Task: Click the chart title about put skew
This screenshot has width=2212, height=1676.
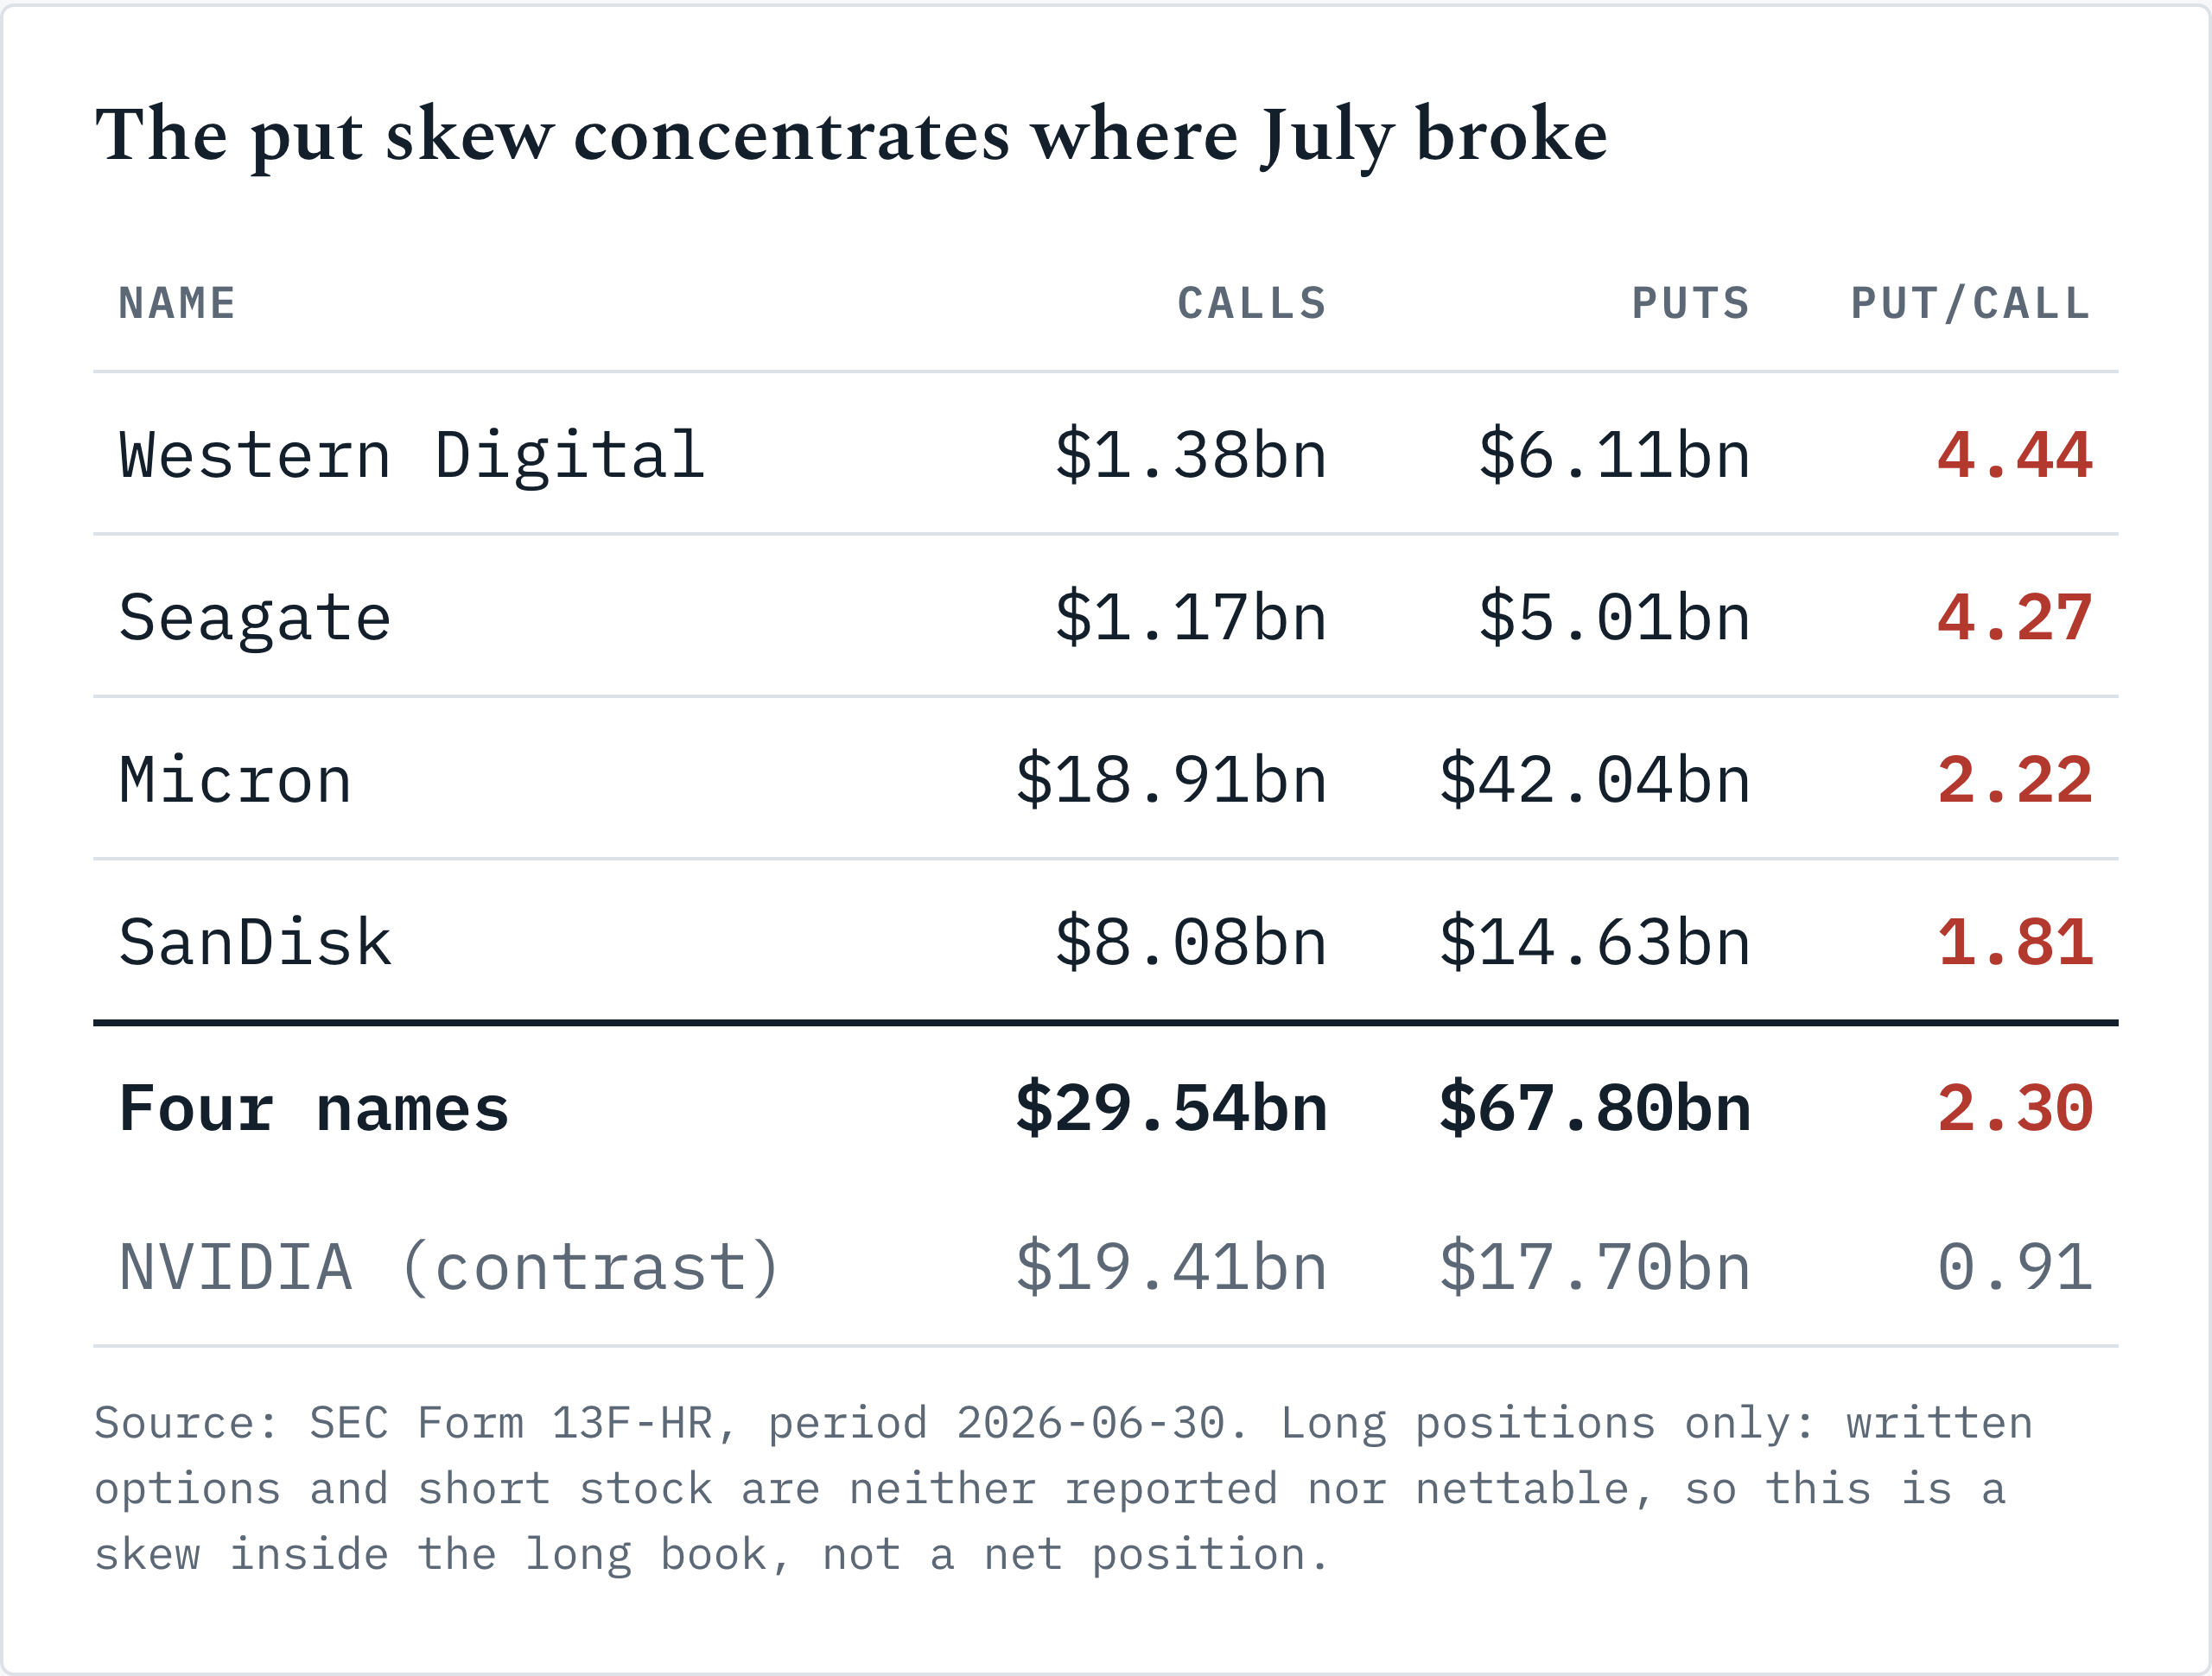Action: pyautogui.click(x=851, y=135)
